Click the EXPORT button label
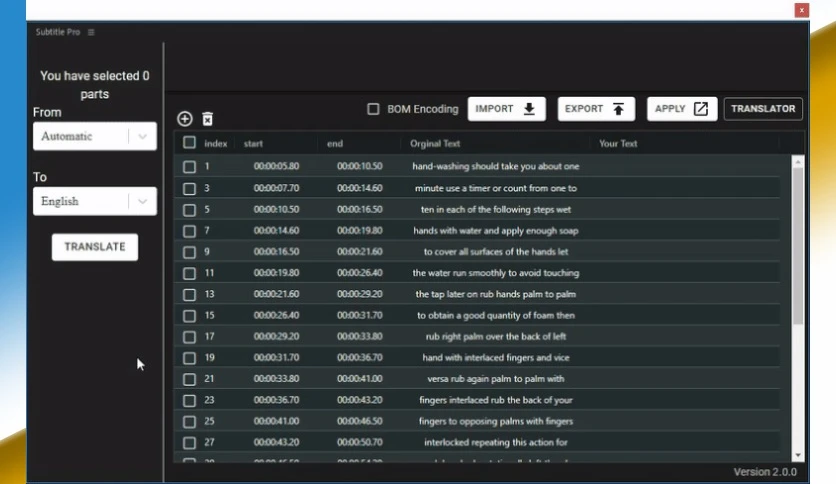 pyautogui.click(x=584, y=109)
